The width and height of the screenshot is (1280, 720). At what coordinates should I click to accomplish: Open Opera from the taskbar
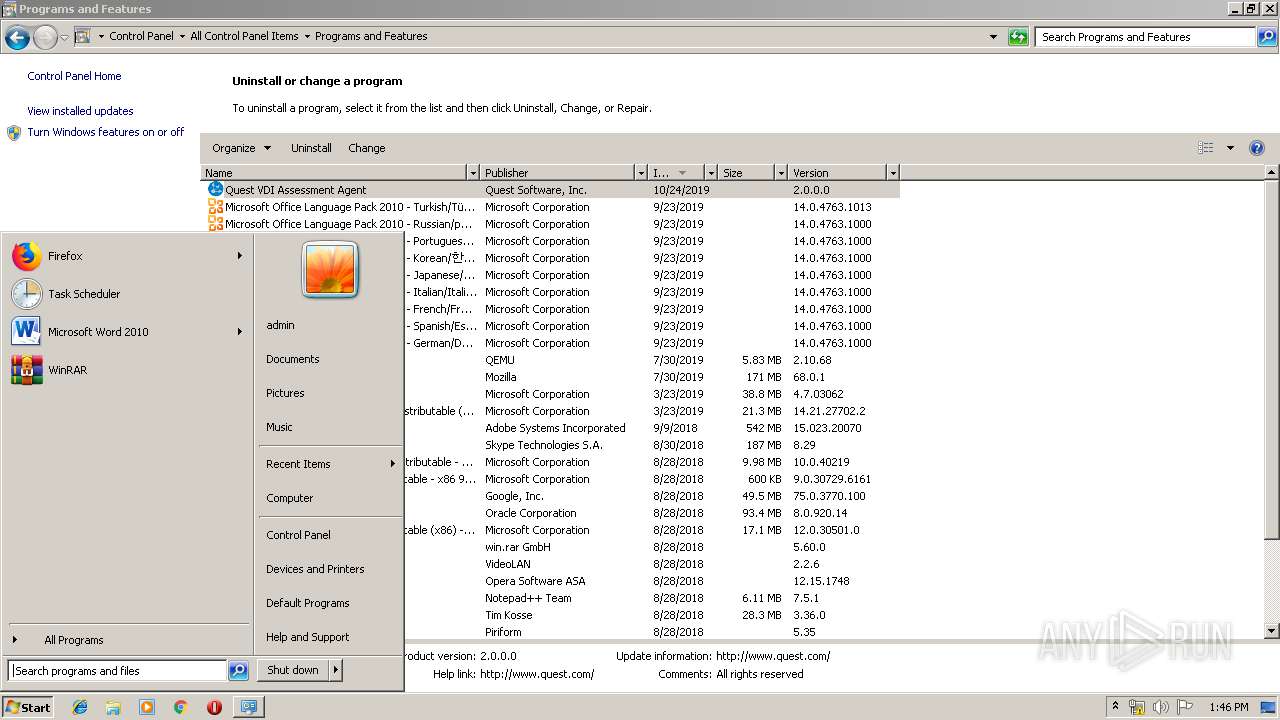pos(214,707)
